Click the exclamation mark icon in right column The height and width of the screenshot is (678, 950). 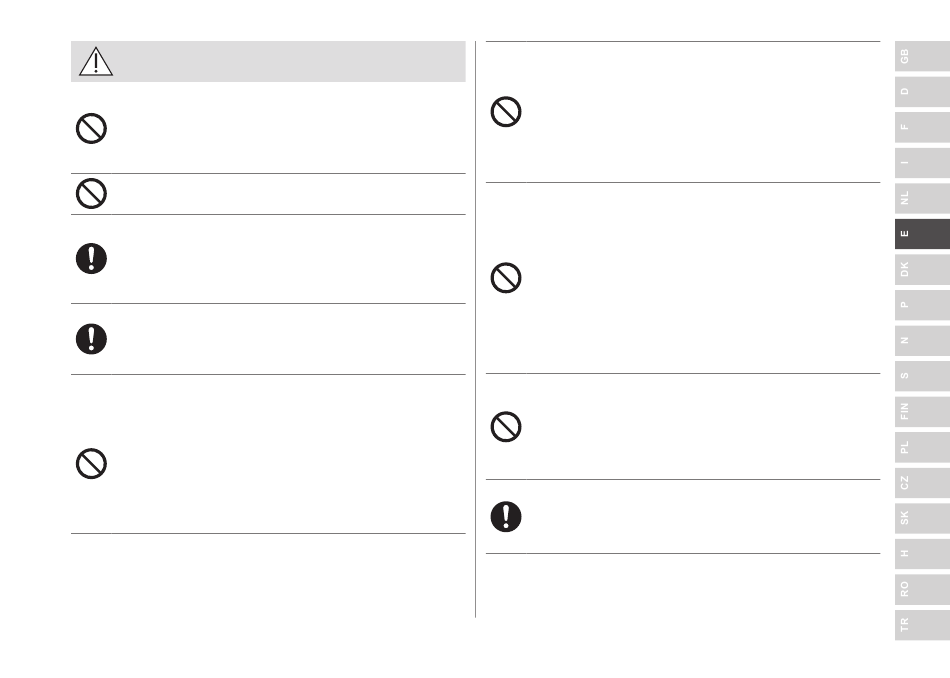[x=506, y=517]
